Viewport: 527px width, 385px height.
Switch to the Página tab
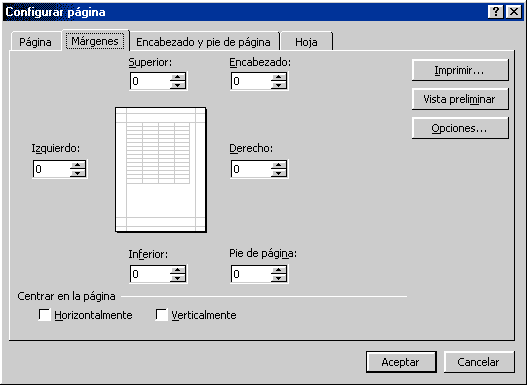(x=36, y=42)
